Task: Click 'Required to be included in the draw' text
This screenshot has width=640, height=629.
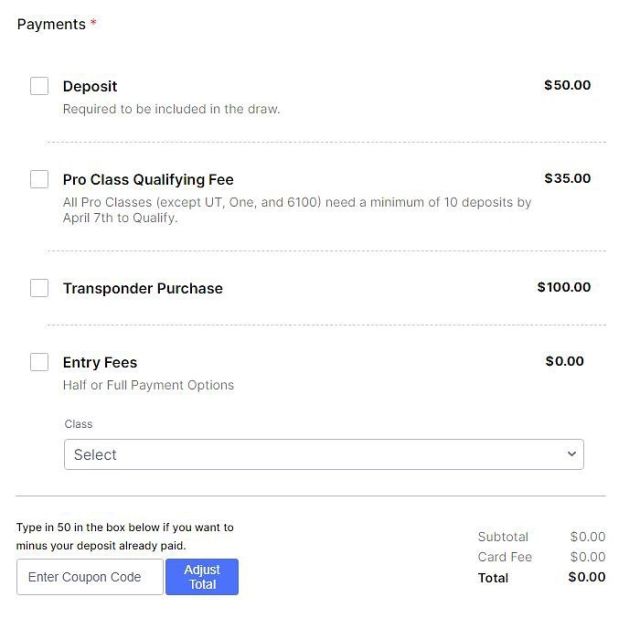Action: pyautogui.click(x=171, y=109)
